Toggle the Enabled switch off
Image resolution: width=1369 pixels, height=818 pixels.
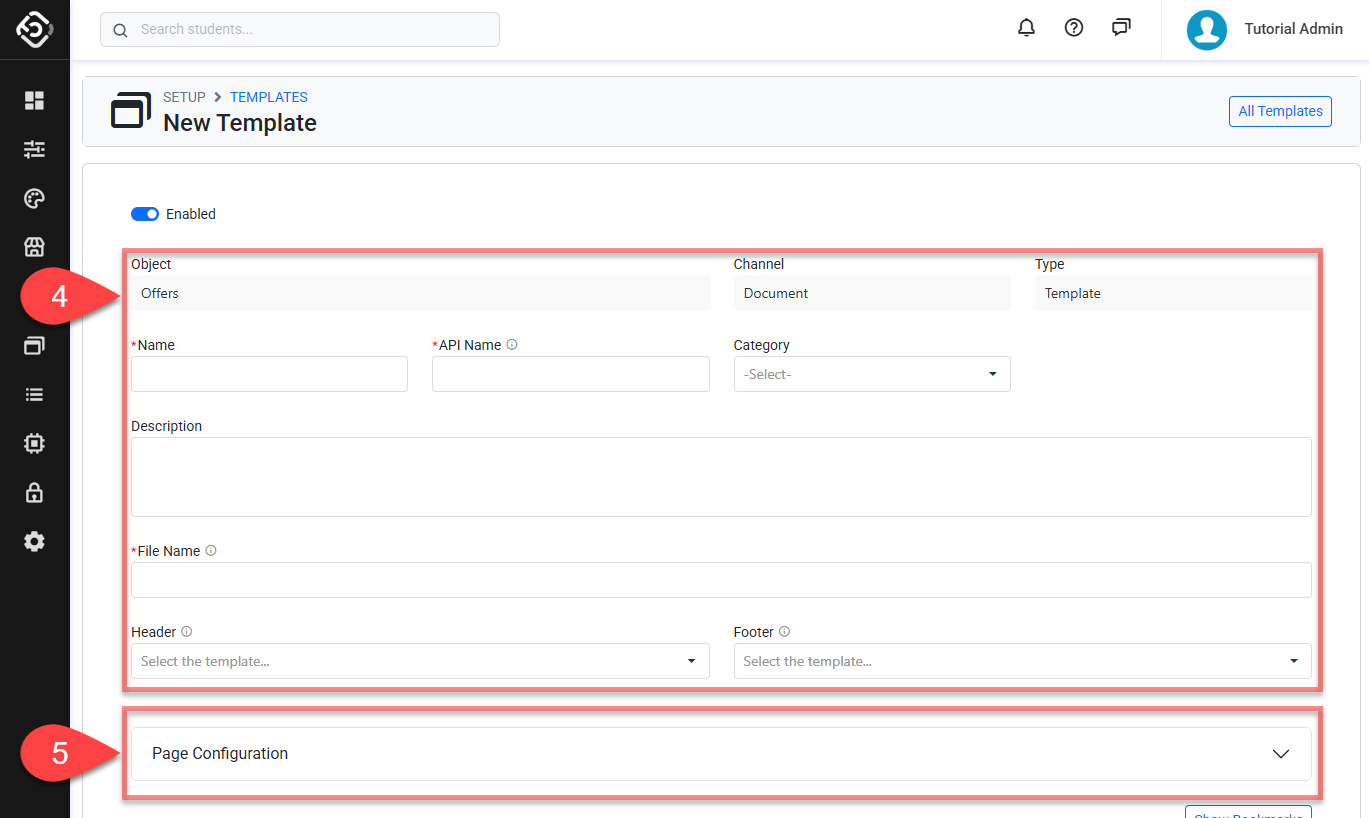tap(145, 214)
